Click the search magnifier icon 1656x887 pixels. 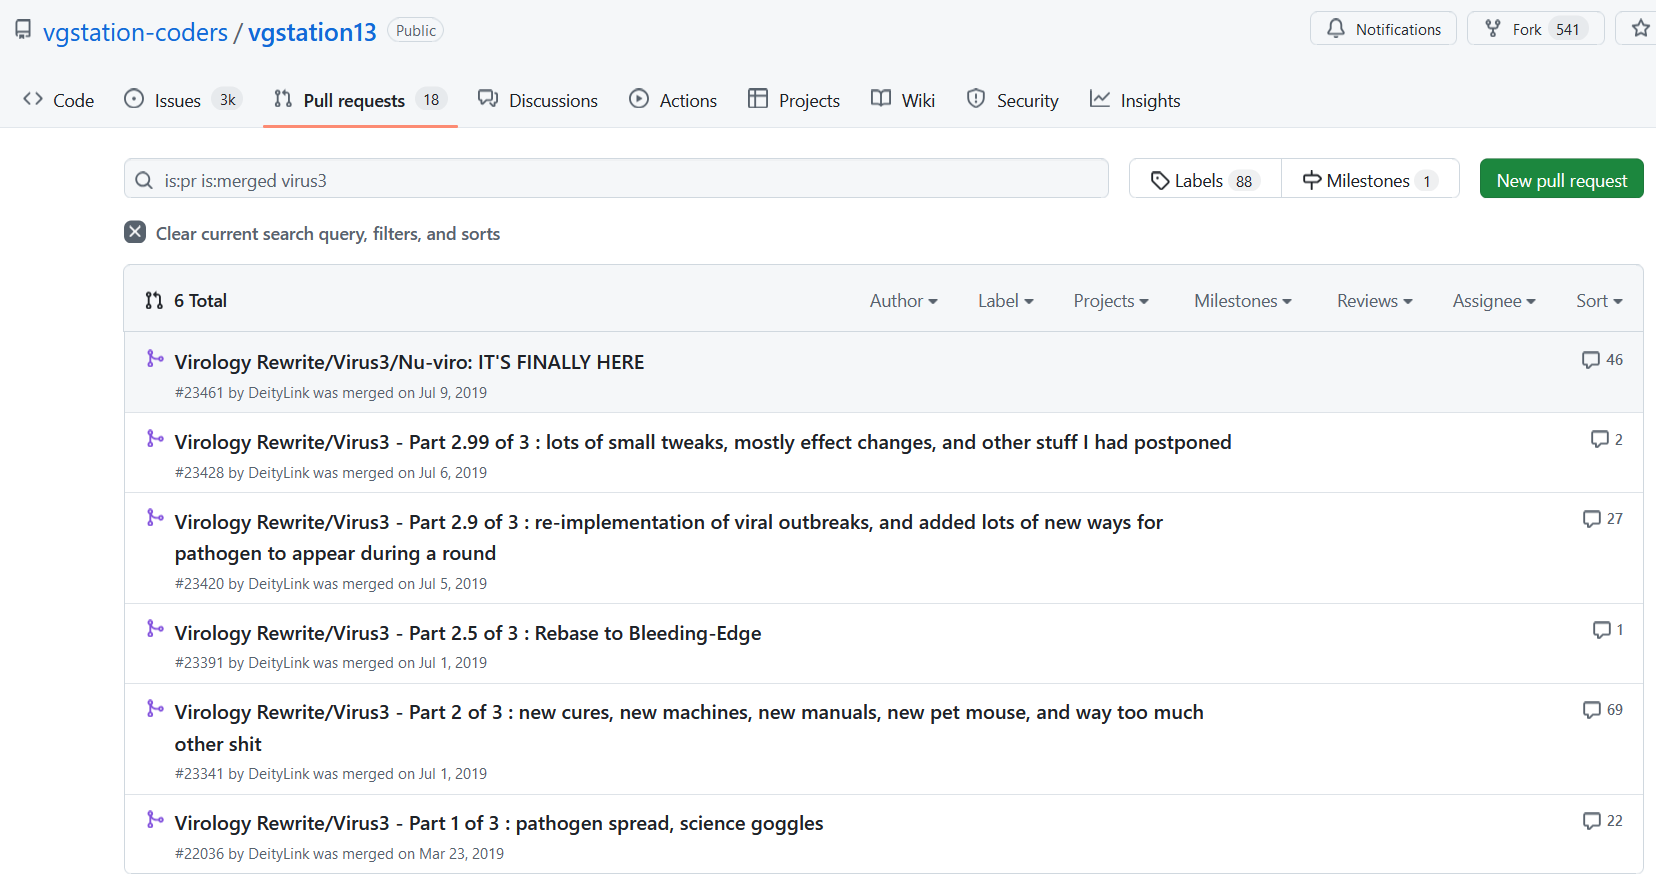tap(144, 181)
